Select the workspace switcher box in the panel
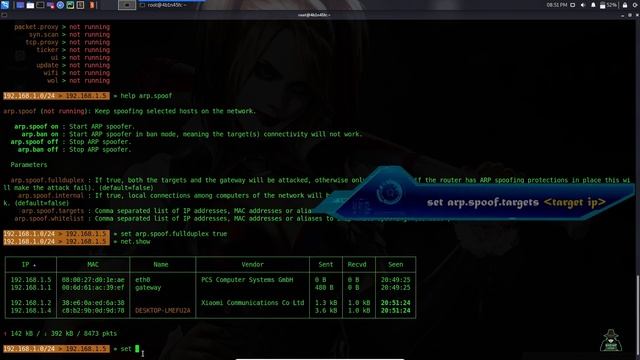Image resolution: width=640 pixels, height=360 pixels. click(x=127, y=5)
